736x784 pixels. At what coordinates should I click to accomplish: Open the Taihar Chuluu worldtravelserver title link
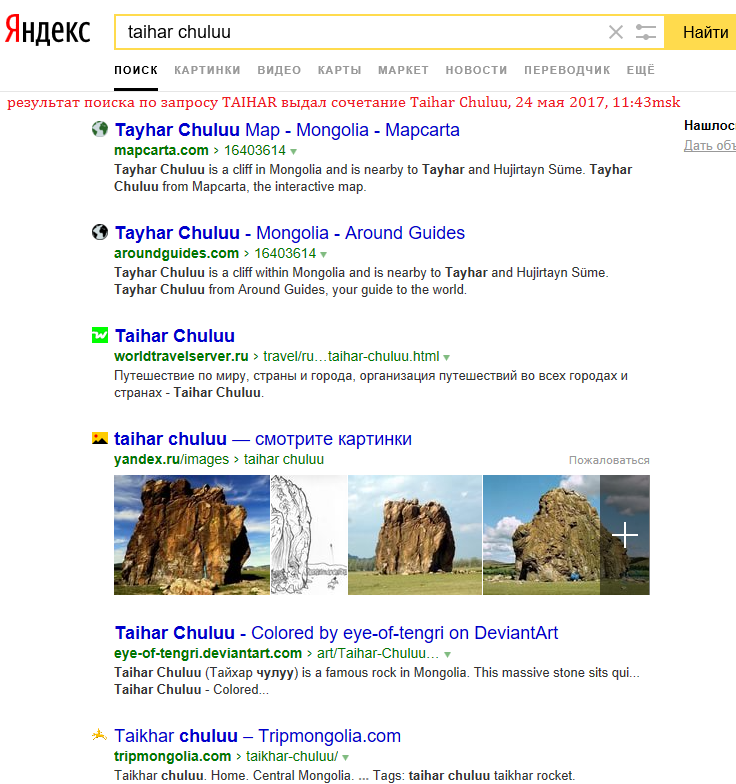click(x=174, y=336)
